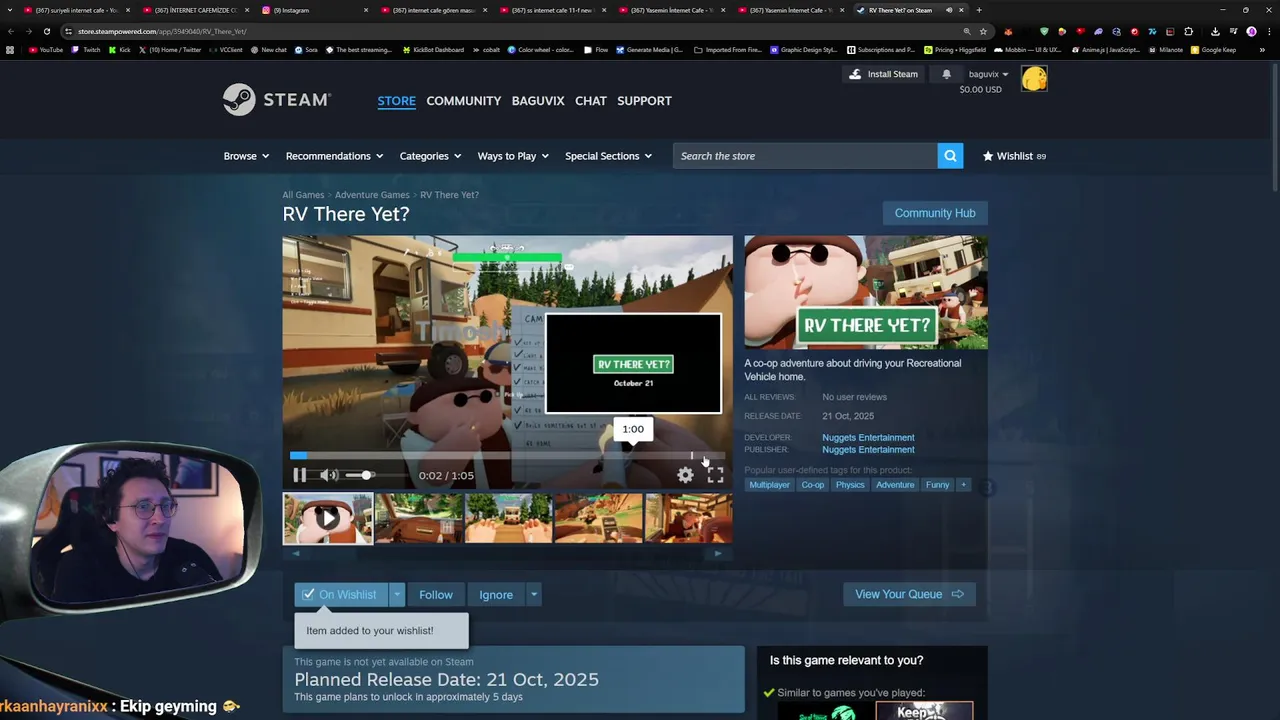Click the Follow button
Viewport: 1280px width, 720px height.
point(436,594)
